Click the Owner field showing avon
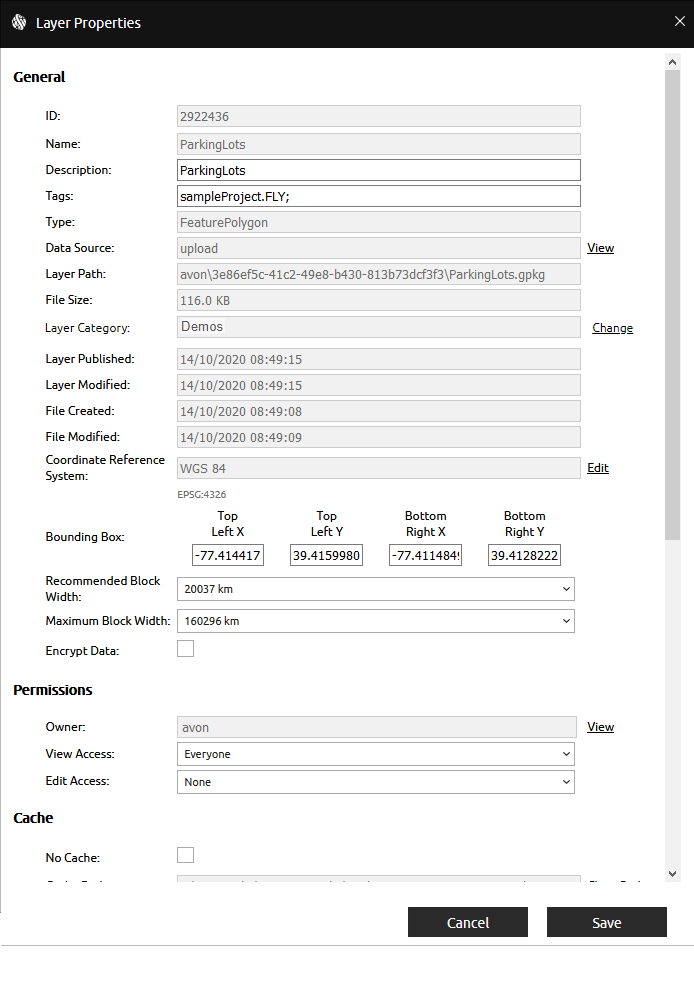 [377, 727]
